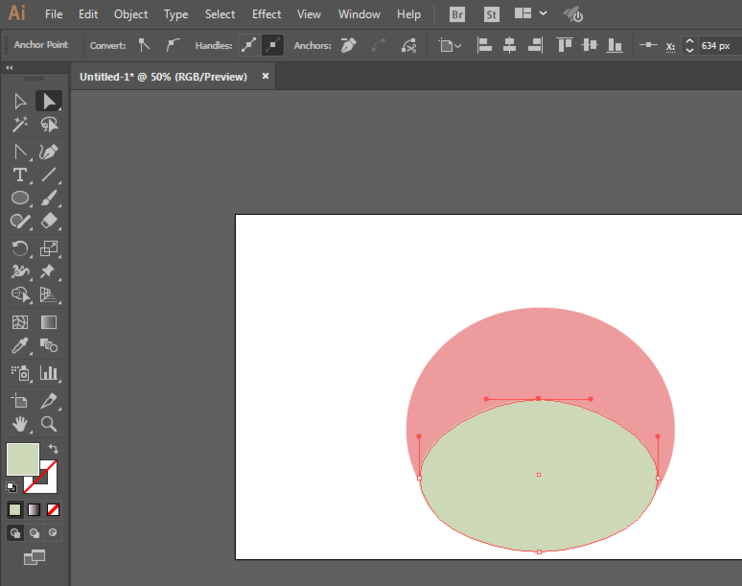Enable show handles for multiple anchor points
This screenshot has width=742, height=586.
click(249, 46)
